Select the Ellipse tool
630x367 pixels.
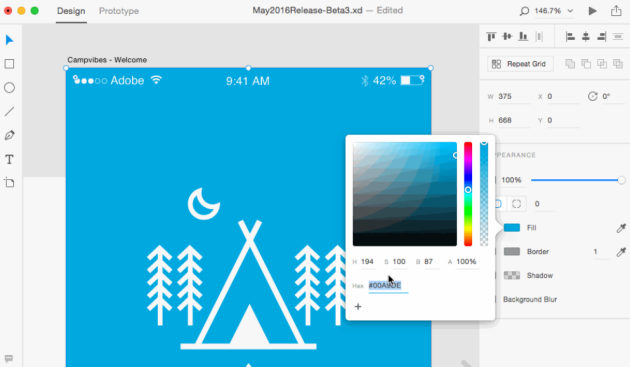(x=9, y=88)
